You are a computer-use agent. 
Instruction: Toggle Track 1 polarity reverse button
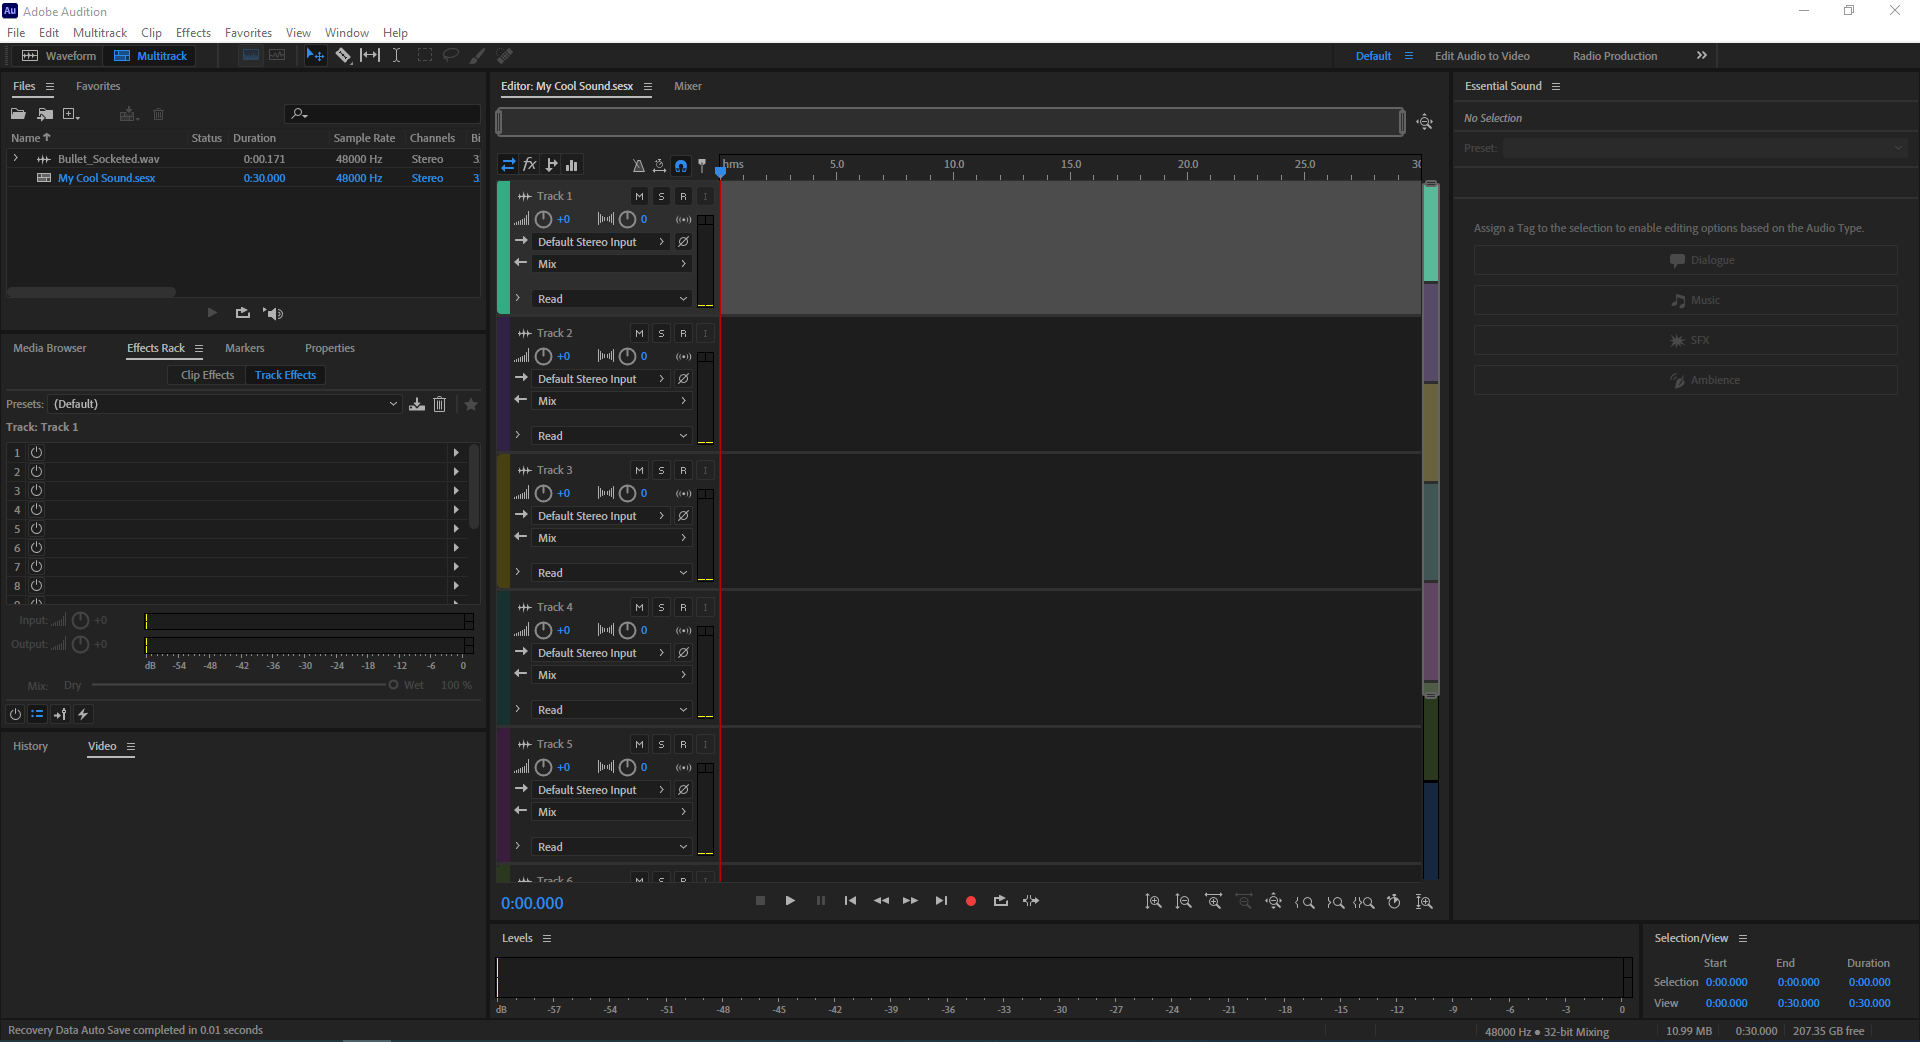click(x=683, y=242)
